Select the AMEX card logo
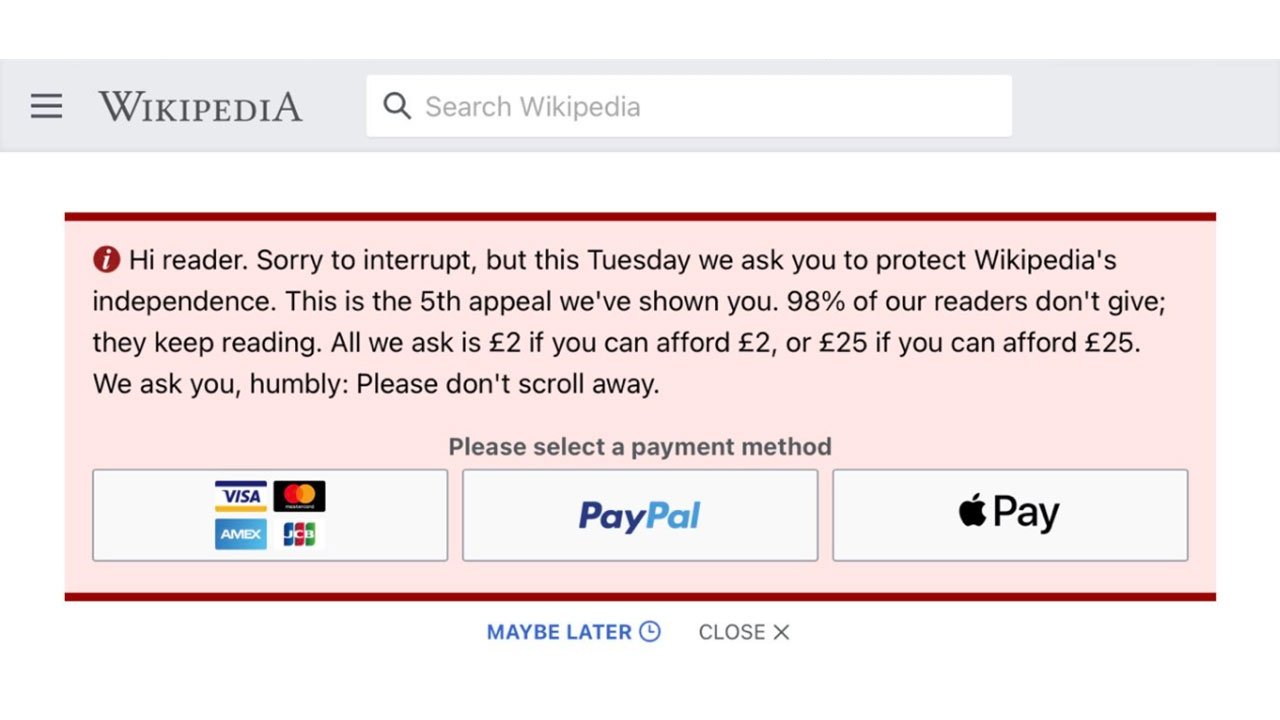 (x=241, y=534)
